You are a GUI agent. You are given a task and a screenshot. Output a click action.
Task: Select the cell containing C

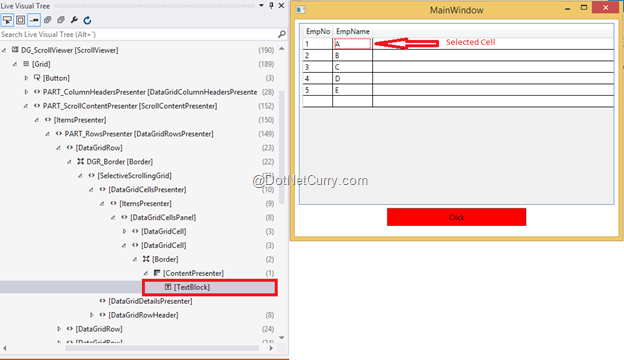353,67
